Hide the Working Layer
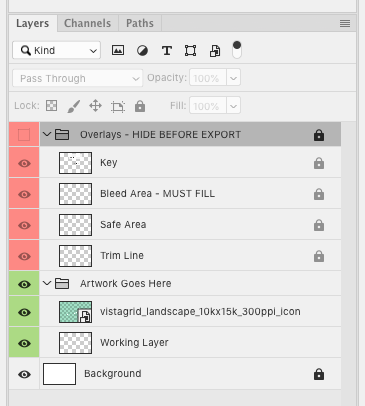The width and height of the screenshot is (365, 406). [24, 343]
